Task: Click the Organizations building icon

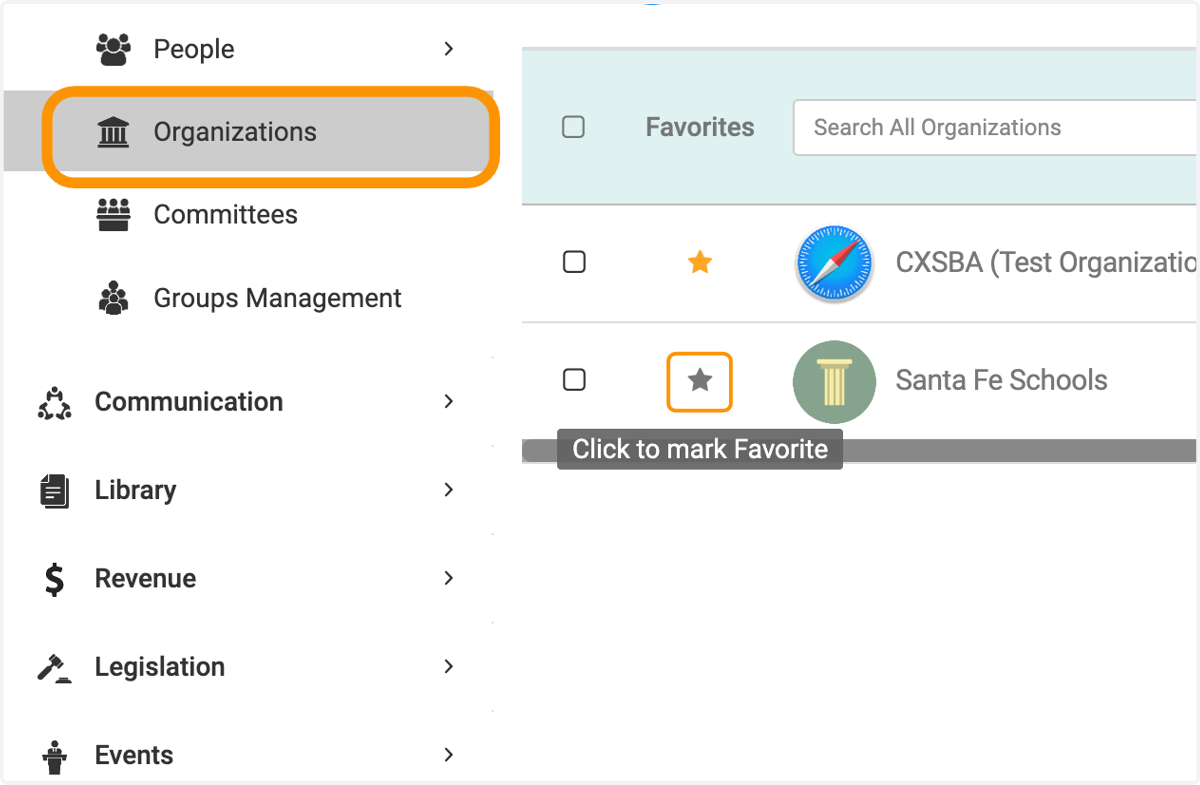Action: [x=113, y=132]
